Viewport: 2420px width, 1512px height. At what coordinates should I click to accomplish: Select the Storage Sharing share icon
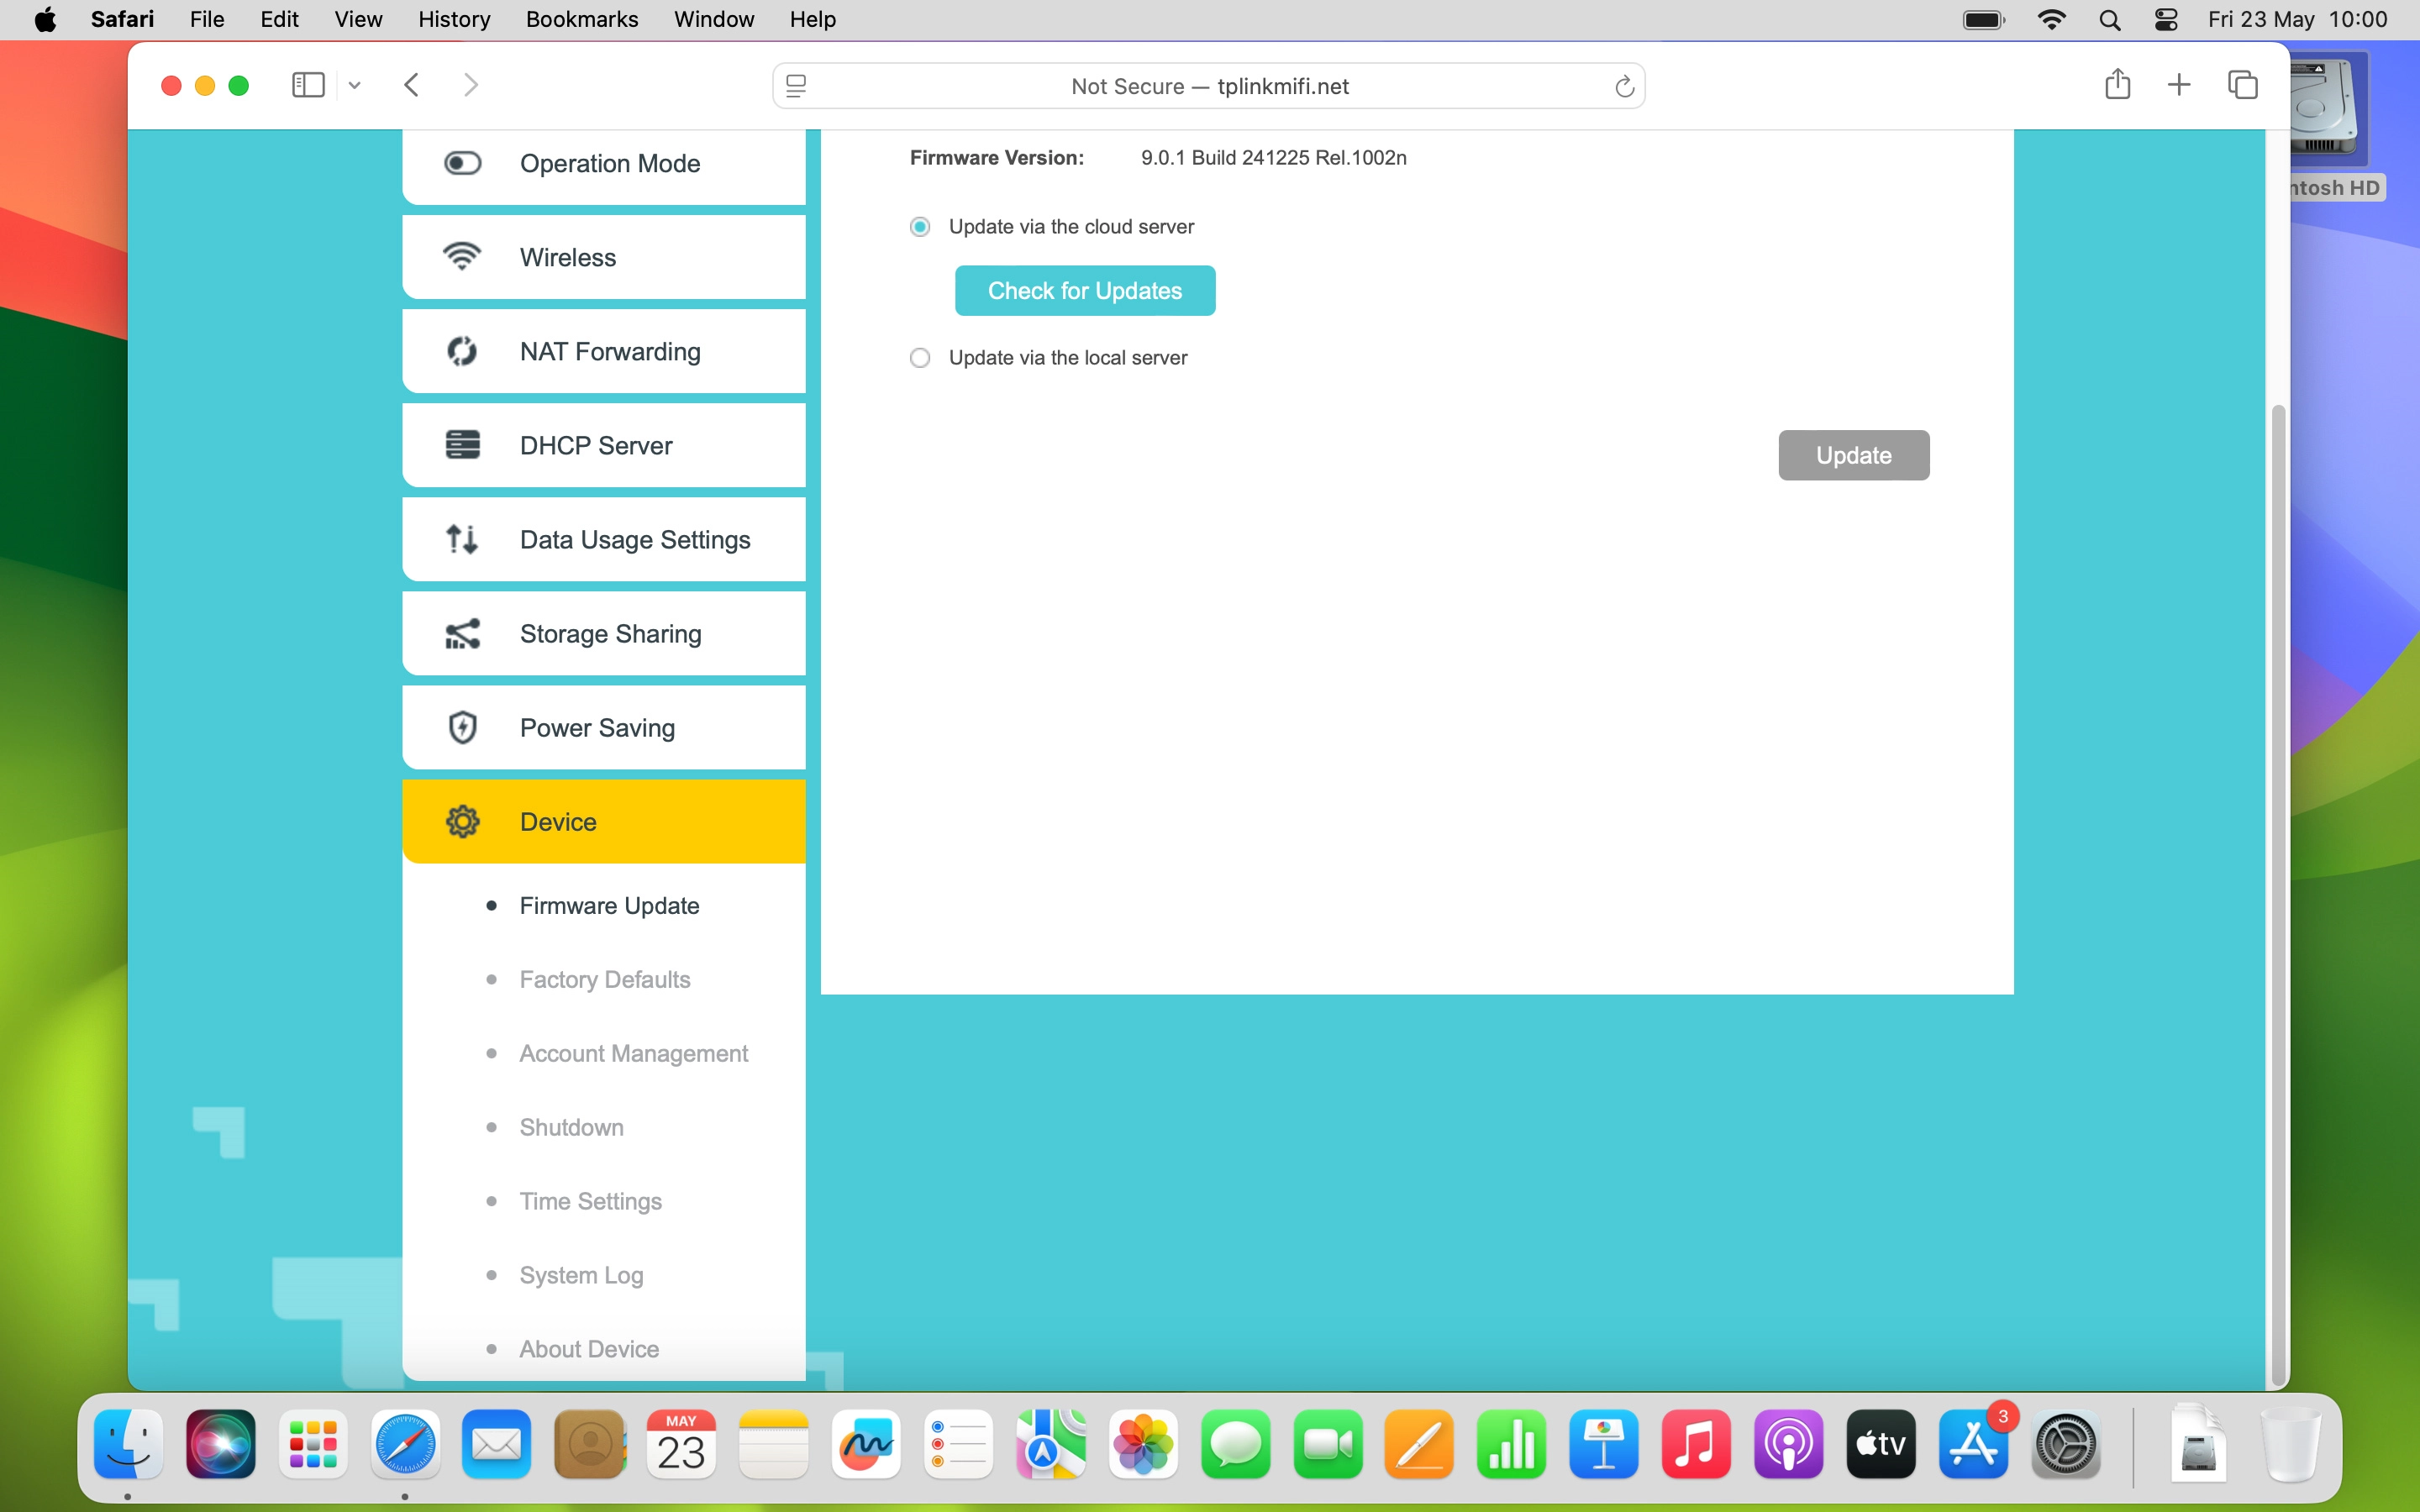point(462,632)
